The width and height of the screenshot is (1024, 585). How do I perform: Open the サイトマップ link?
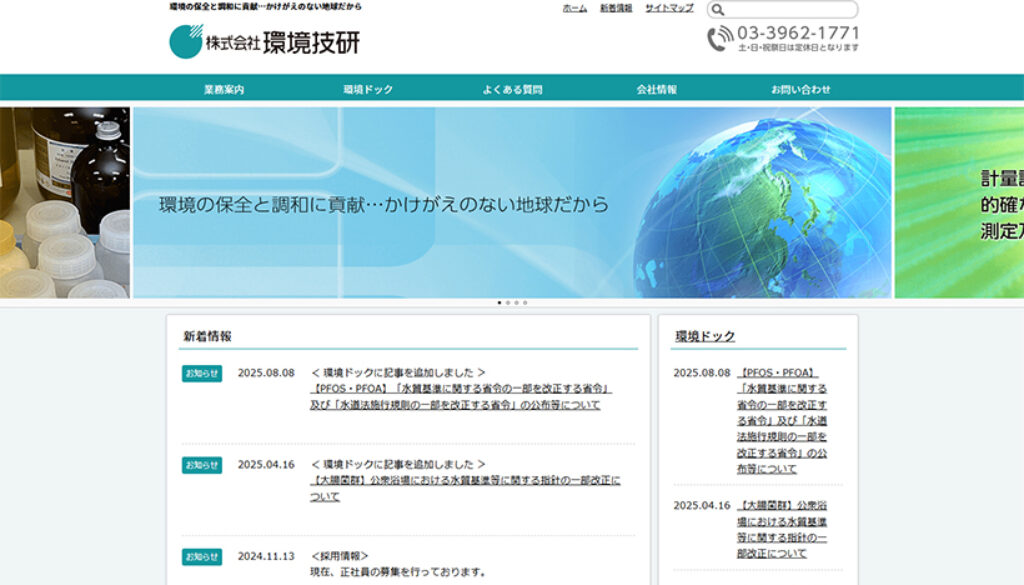pyautogui.click(x=669, y=8)
